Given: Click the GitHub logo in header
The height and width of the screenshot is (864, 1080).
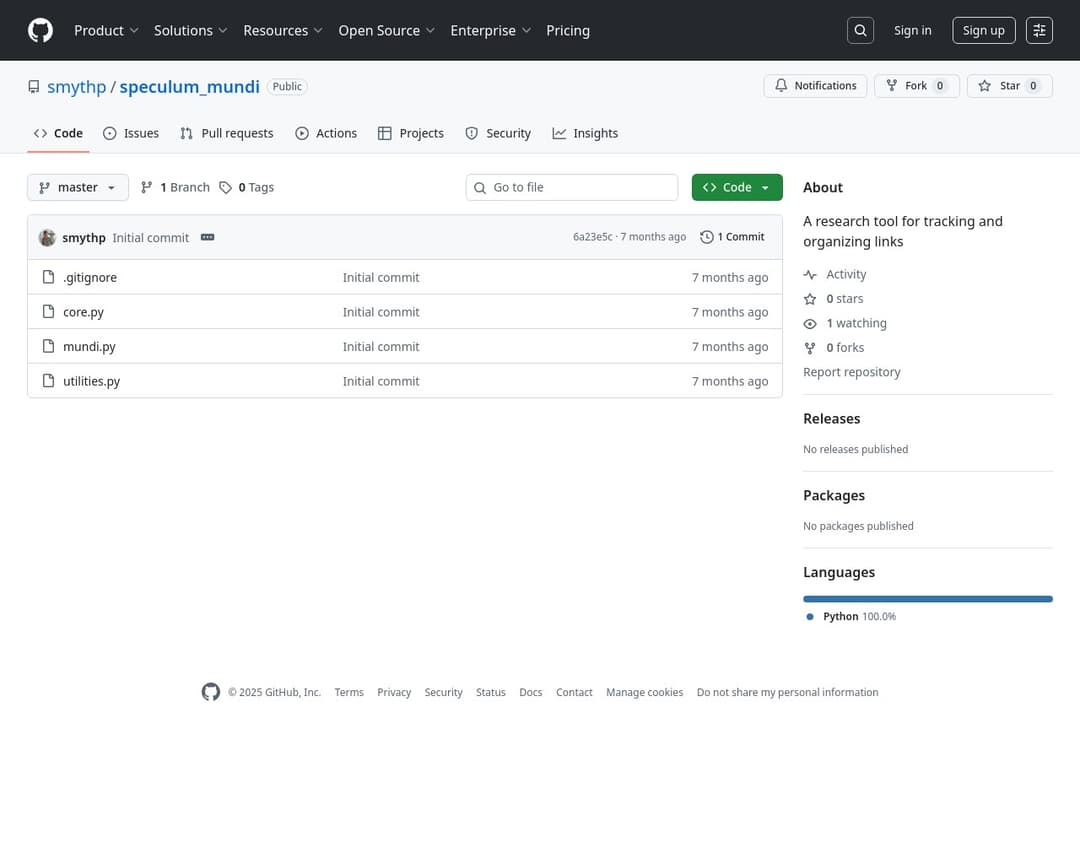Looking at the screenshot, I should pyautogui.click(x=40, y=31).
